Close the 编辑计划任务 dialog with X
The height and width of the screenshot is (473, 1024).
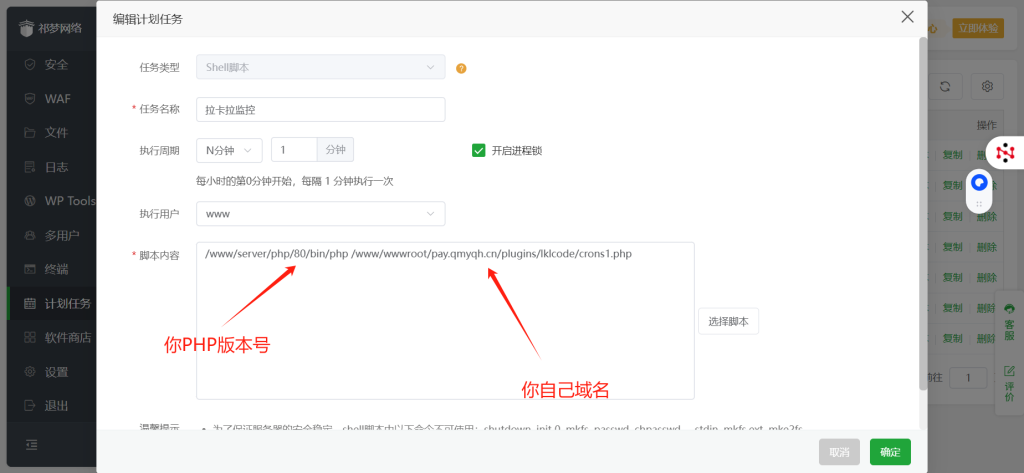(x=907, y=17)
